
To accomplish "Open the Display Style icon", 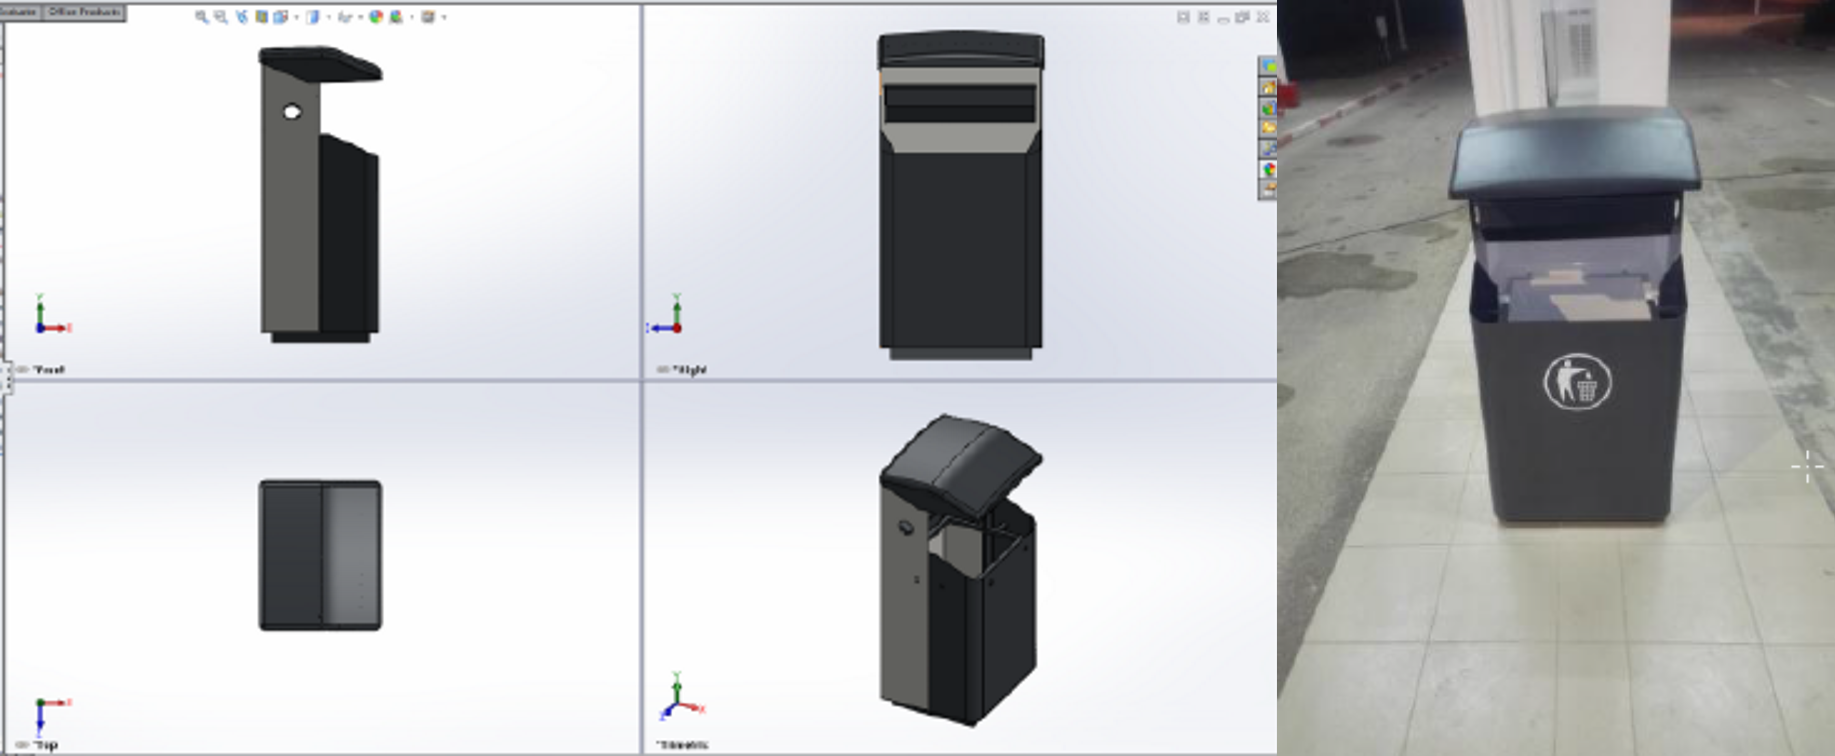I will coord(313,17).
